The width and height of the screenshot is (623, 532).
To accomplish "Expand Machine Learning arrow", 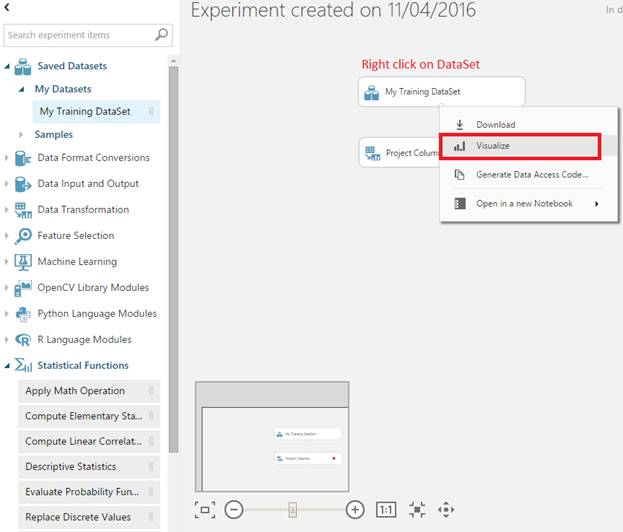I will click(x=6, y=261).
